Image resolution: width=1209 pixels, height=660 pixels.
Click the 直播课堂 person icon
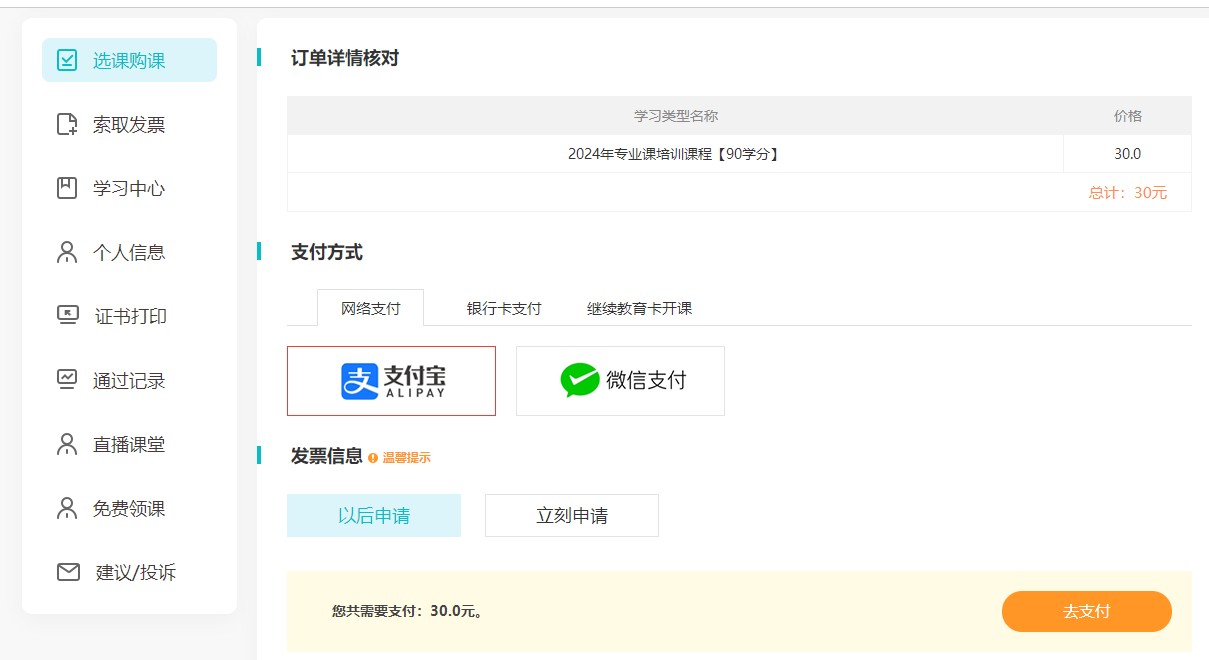pyautogui.click(x=67, y=444)
